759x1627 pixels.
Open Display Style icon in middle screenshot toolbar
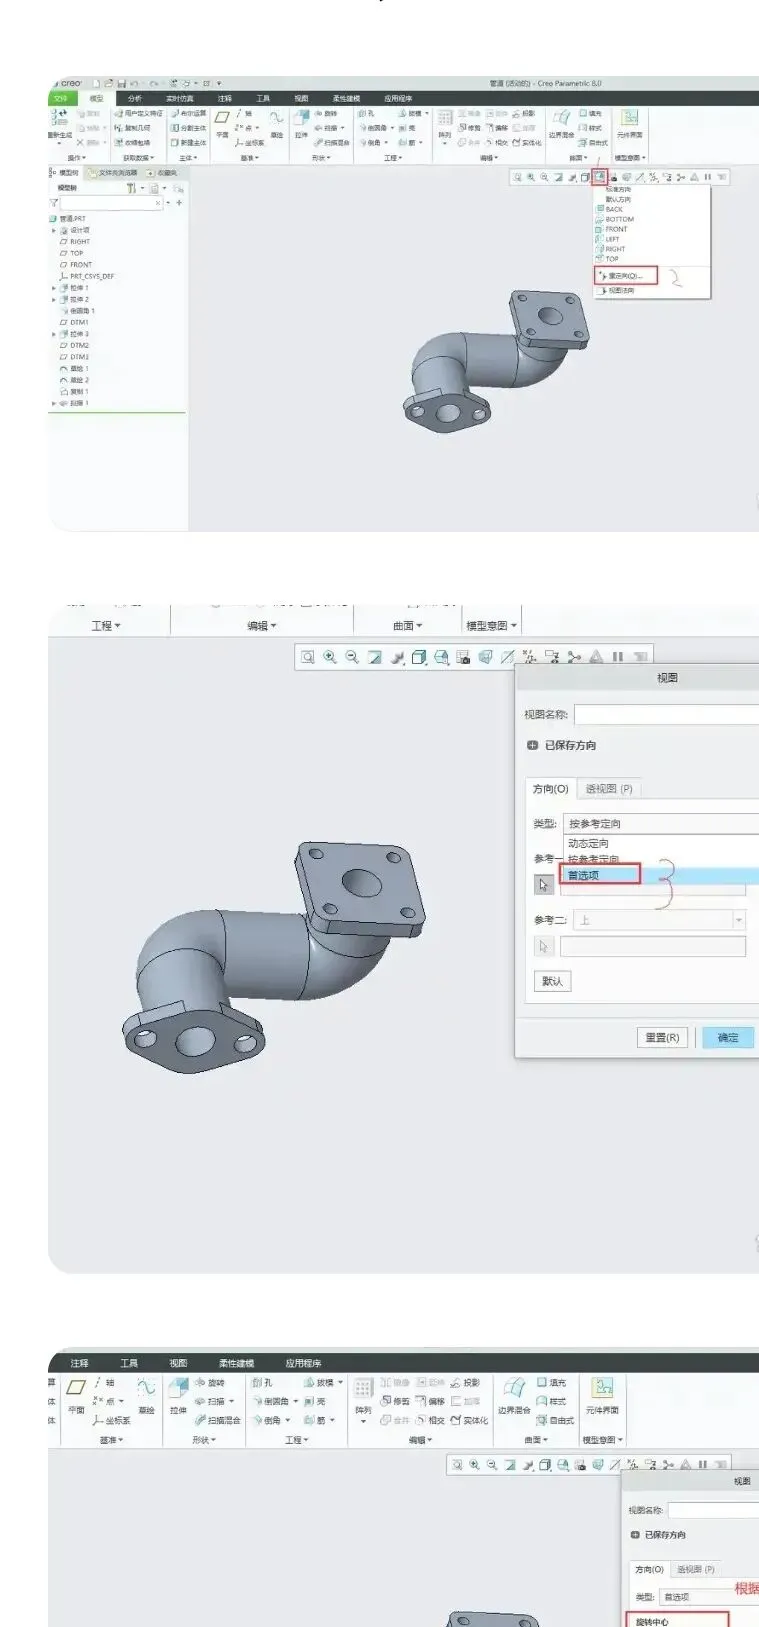tap(419, 657)
